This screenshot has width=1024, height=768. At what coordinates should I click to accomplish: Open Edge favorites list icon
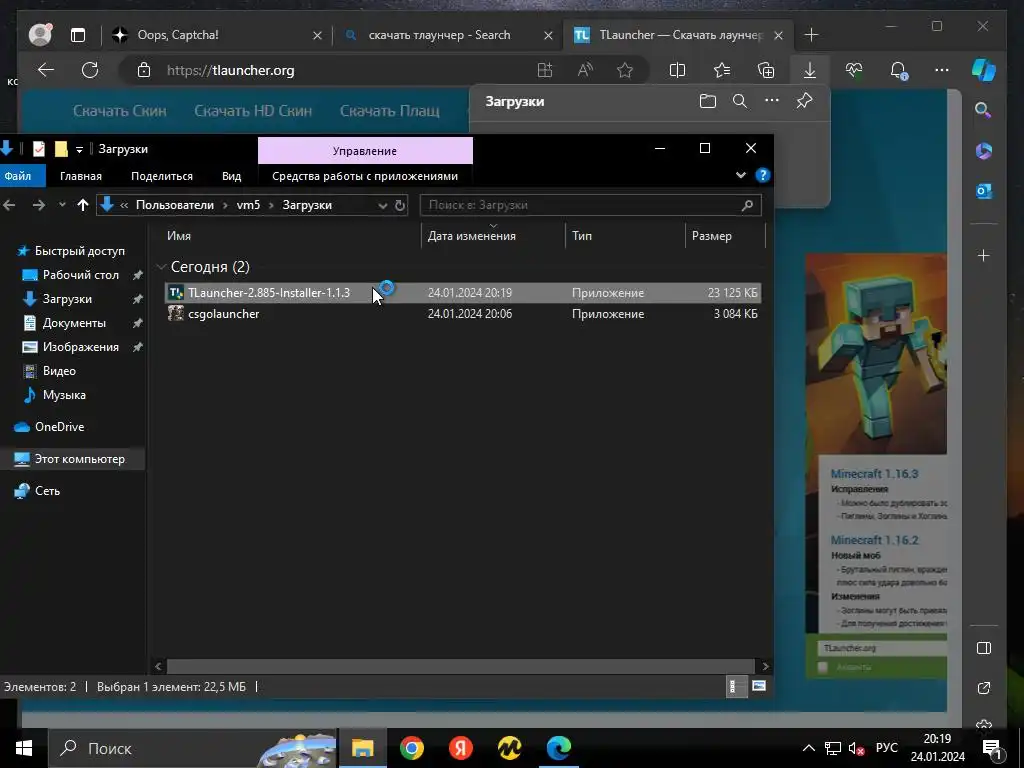pos(722,70)
